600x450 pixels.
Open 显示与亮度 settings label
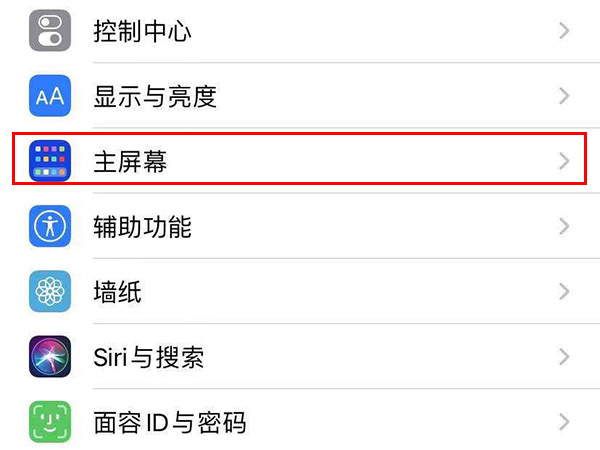(x=154, y=96)
